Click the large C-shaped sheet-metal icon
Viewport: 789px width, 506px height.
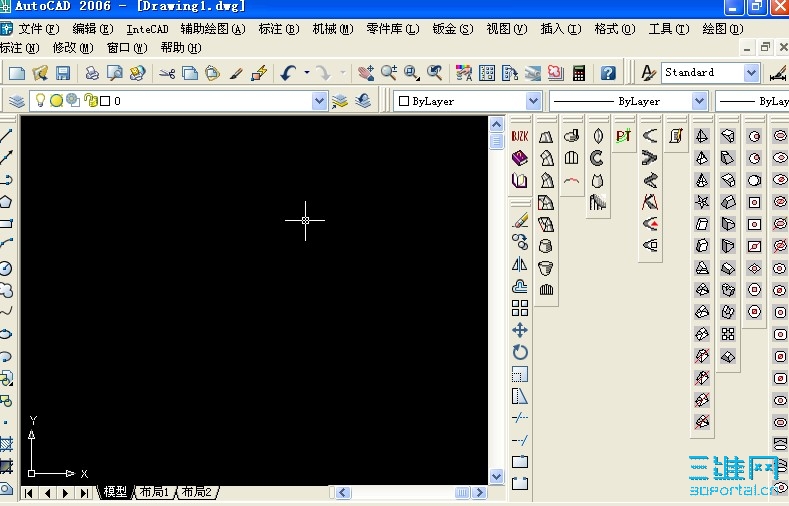[597, 158]
